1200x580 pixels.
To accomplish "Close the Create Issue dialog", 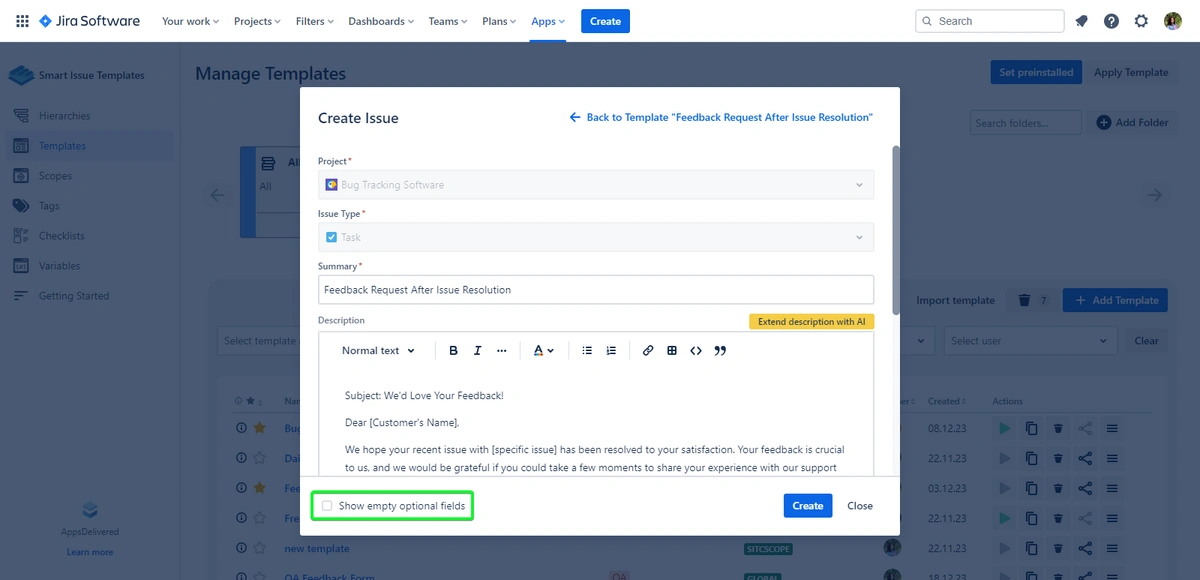I will 860,506.
